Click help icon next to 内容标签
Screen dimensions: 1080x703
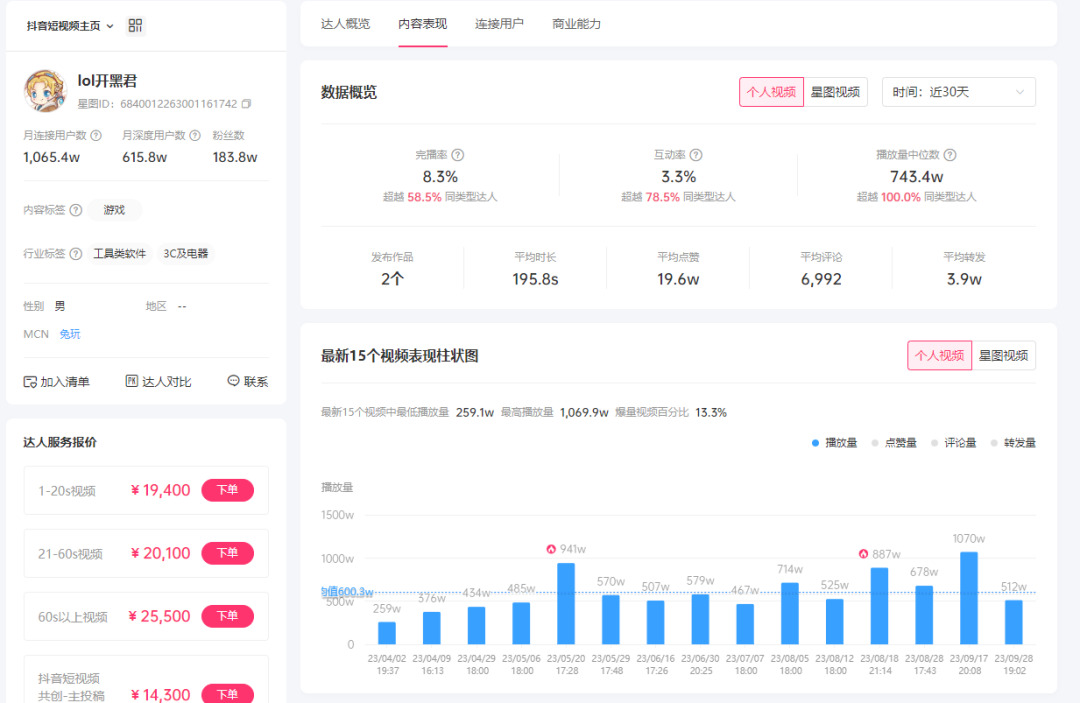pos(76,210)
